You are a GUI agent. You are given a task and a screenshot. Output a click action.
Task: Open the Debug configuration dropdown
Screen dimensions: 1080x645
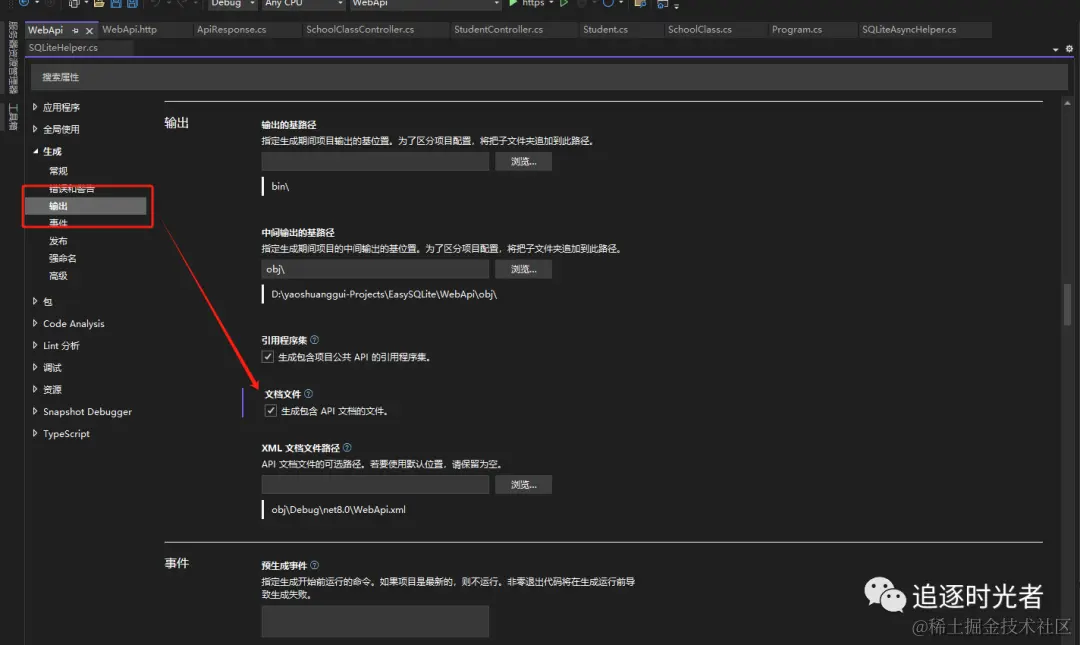(x=233, y=4)
